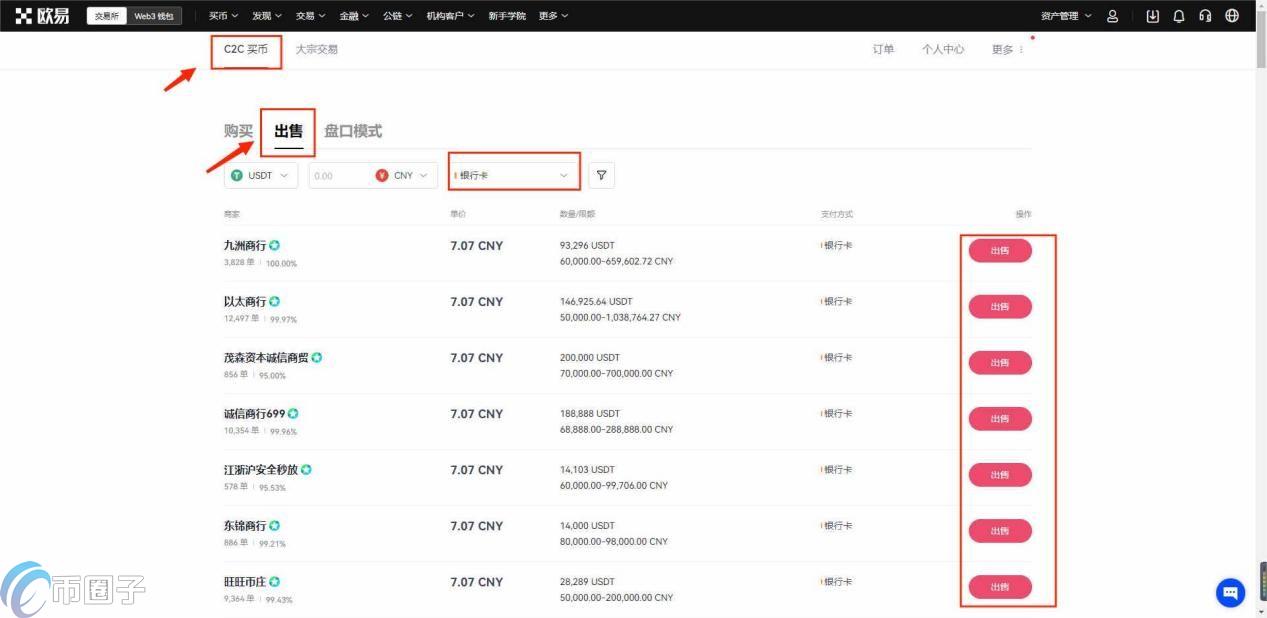Select the C2C 买币 tab

(x=246, y=49)
